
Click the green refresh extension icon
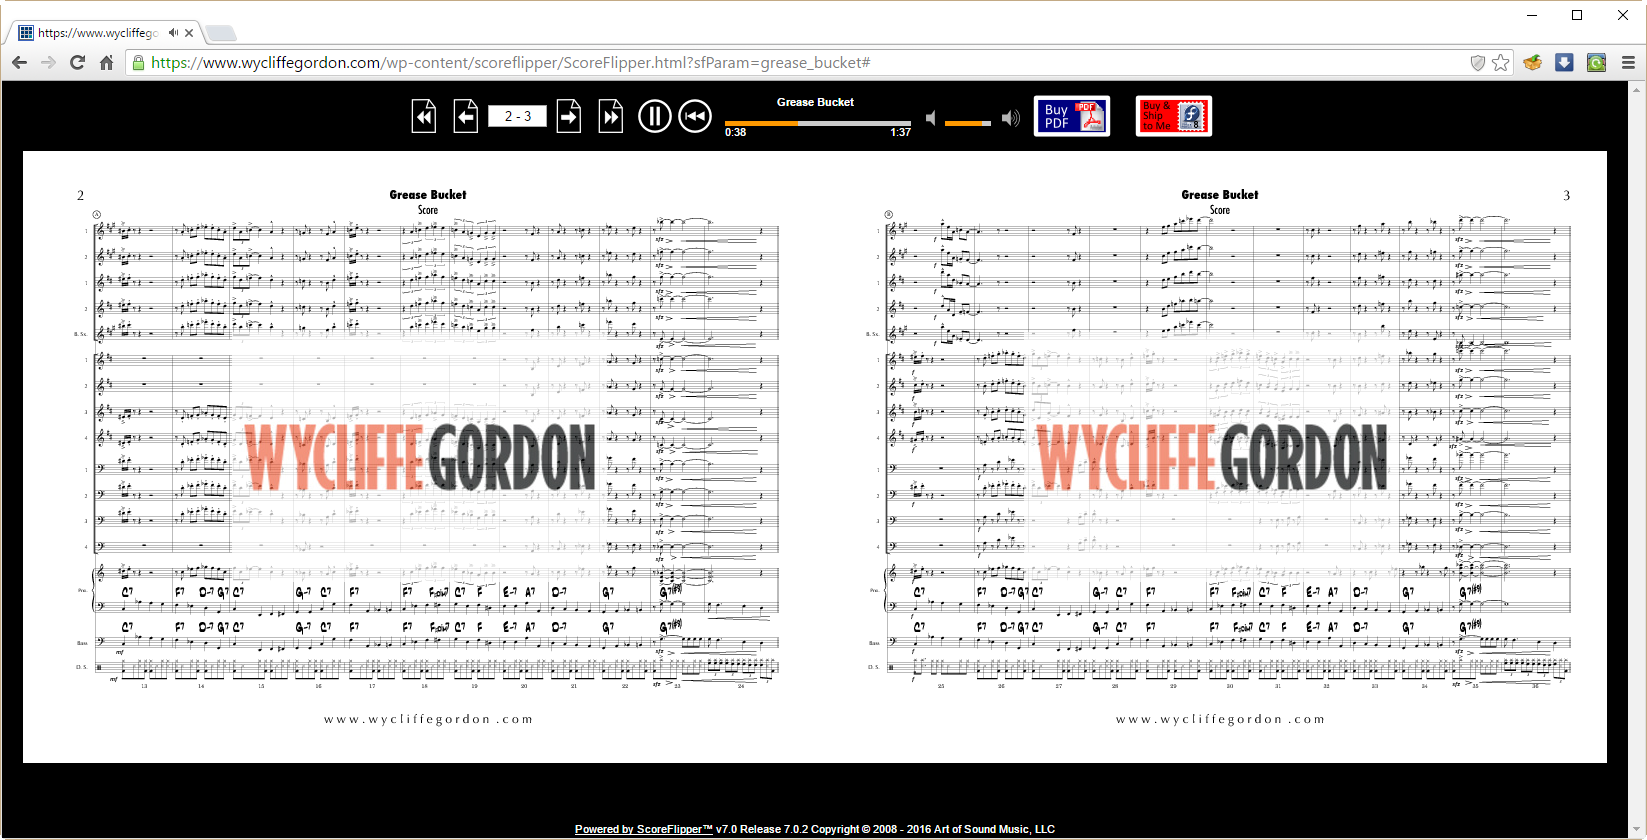[x=1596, y=62]
